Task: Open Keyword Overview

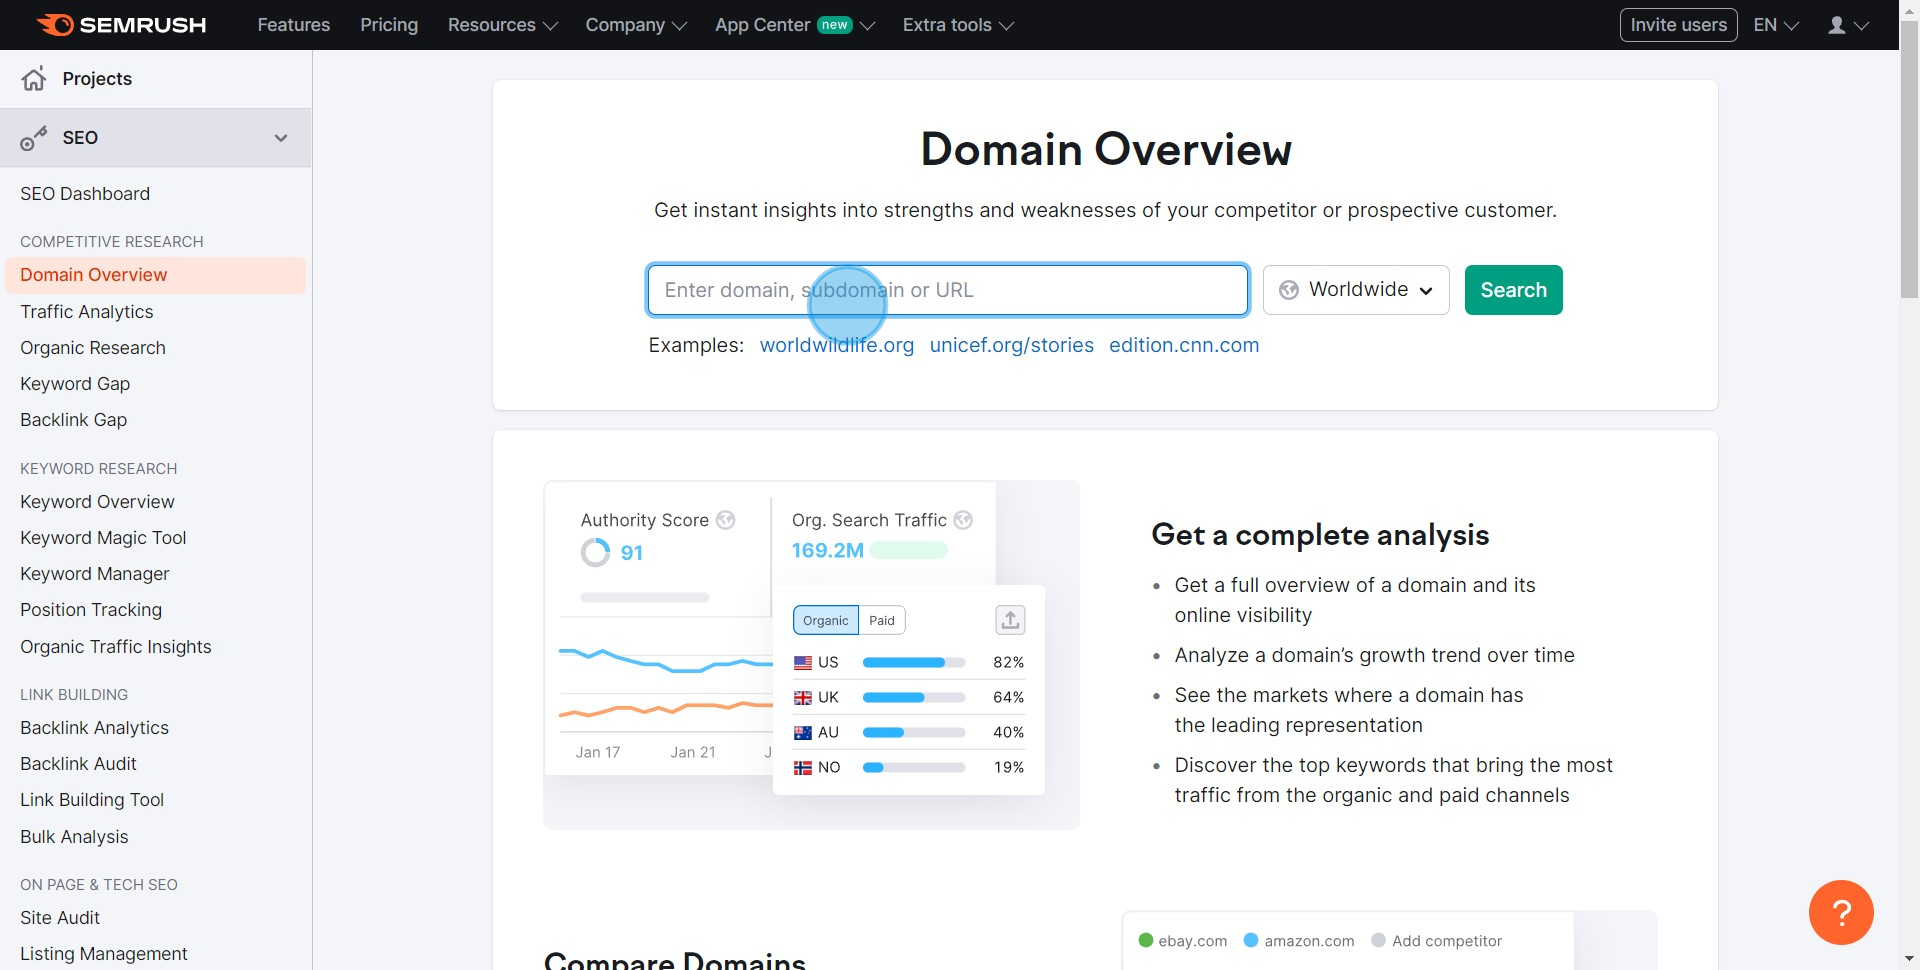Action: (x=97, y=502)
